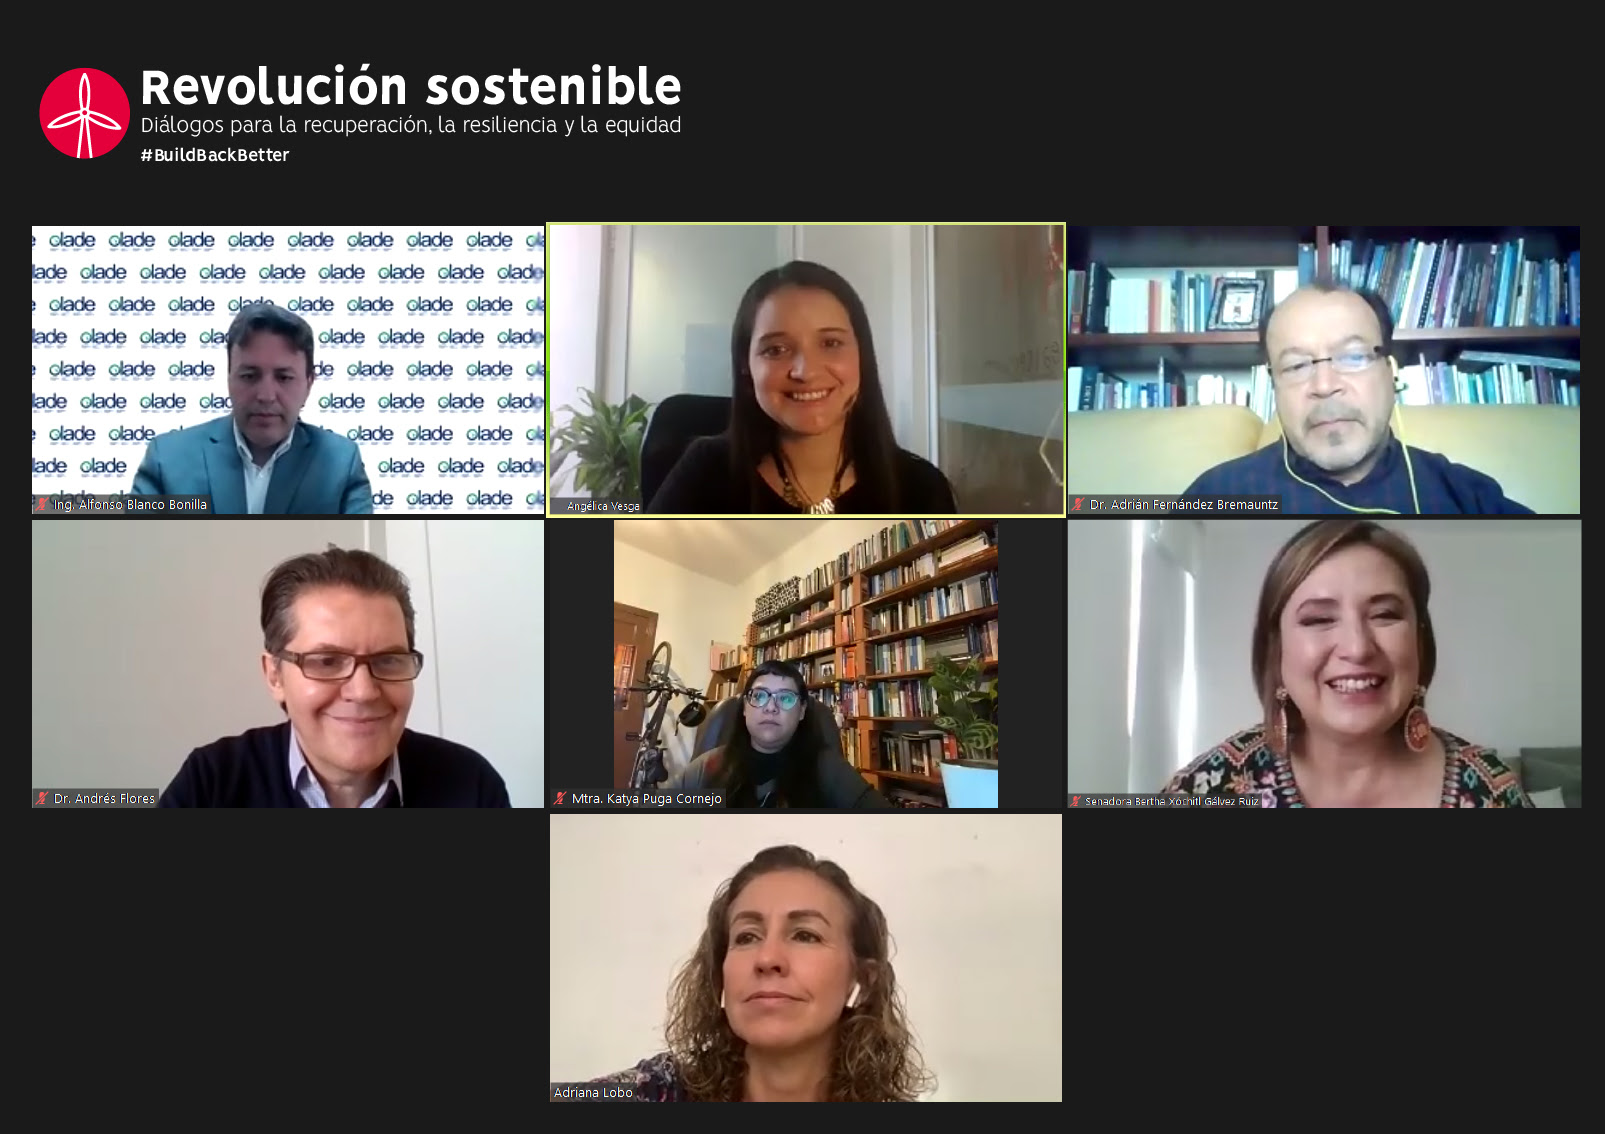Select the Katya Puga Cornejo video tile
The width and height of the screenshot is (1605, 1134).
(x=806, y=664)
